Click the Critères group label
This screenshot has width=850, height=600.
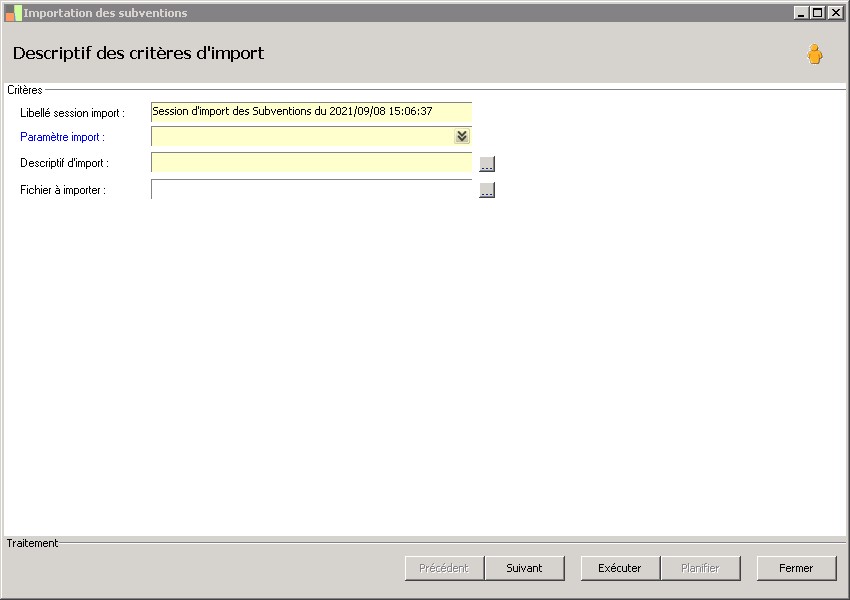[25, 90]
